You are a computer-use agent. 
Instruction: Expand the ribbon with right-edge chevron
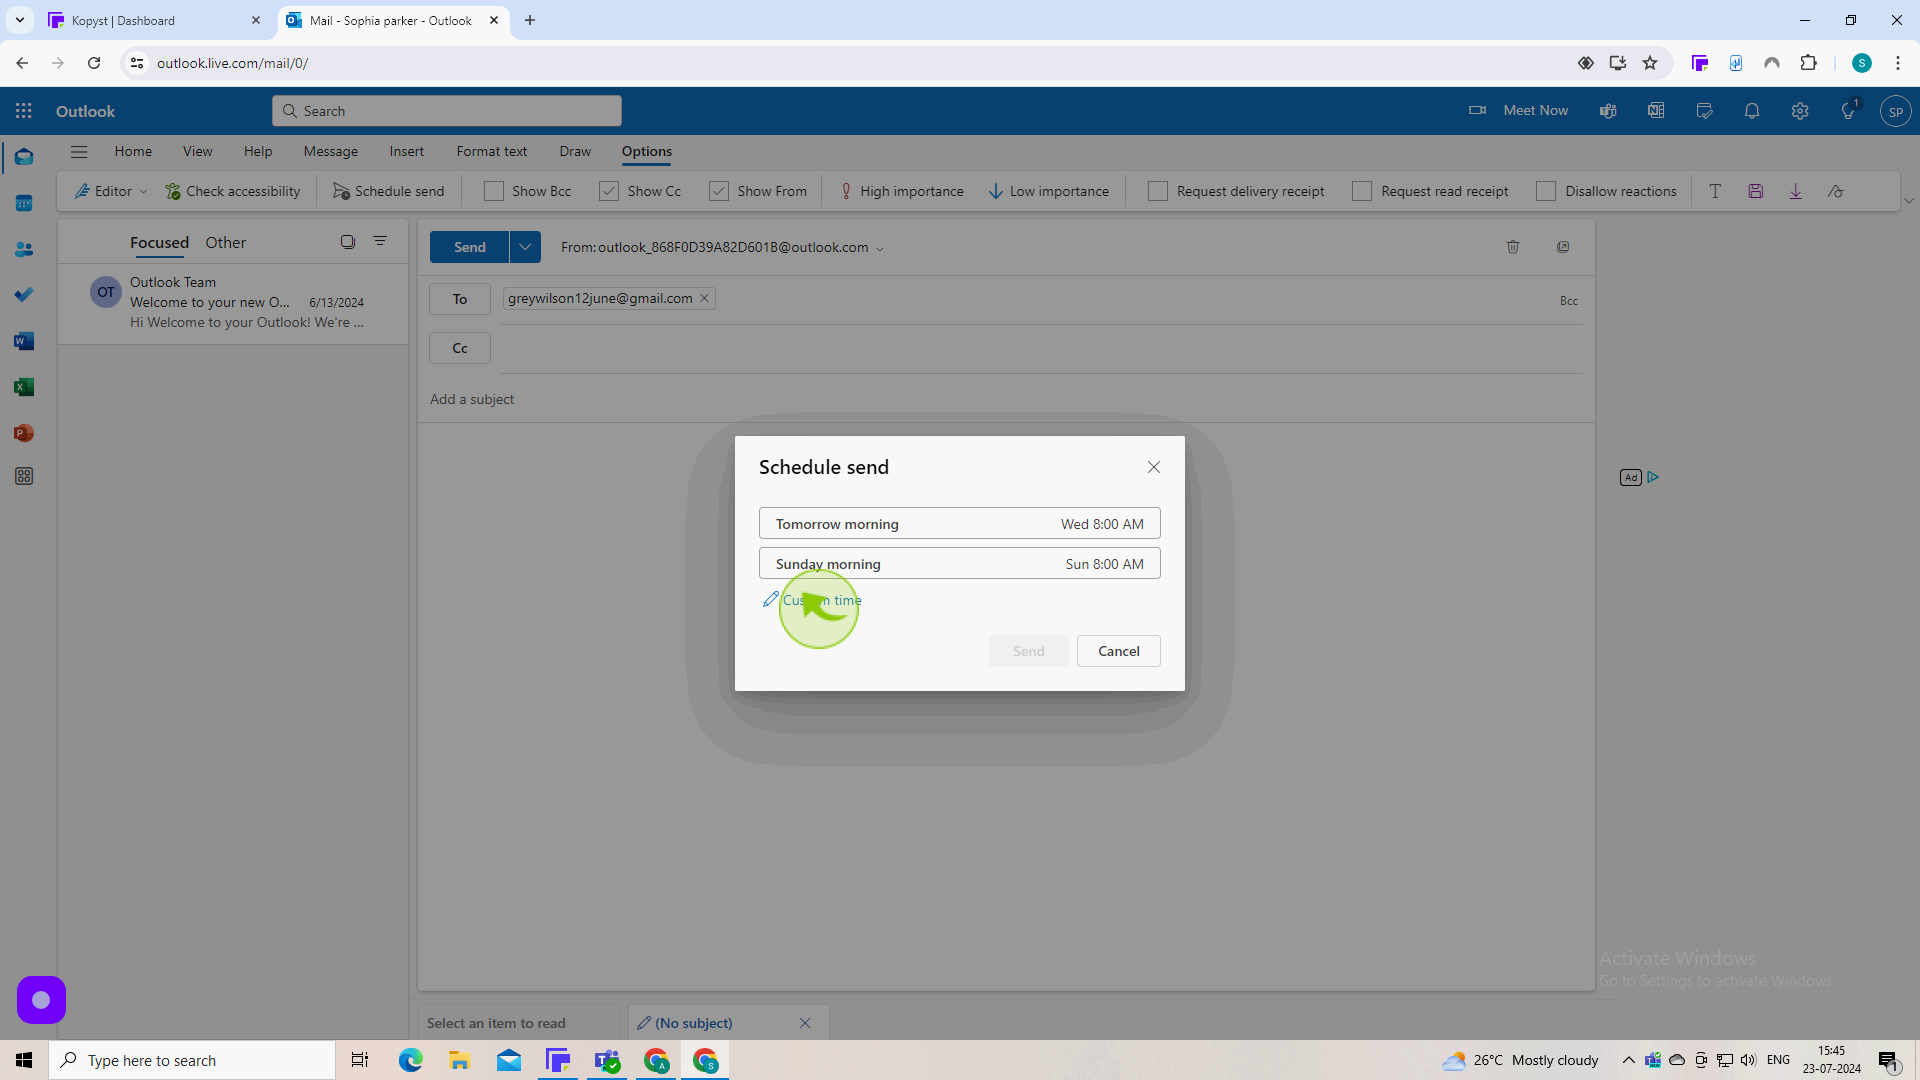tap(1908, 201)
